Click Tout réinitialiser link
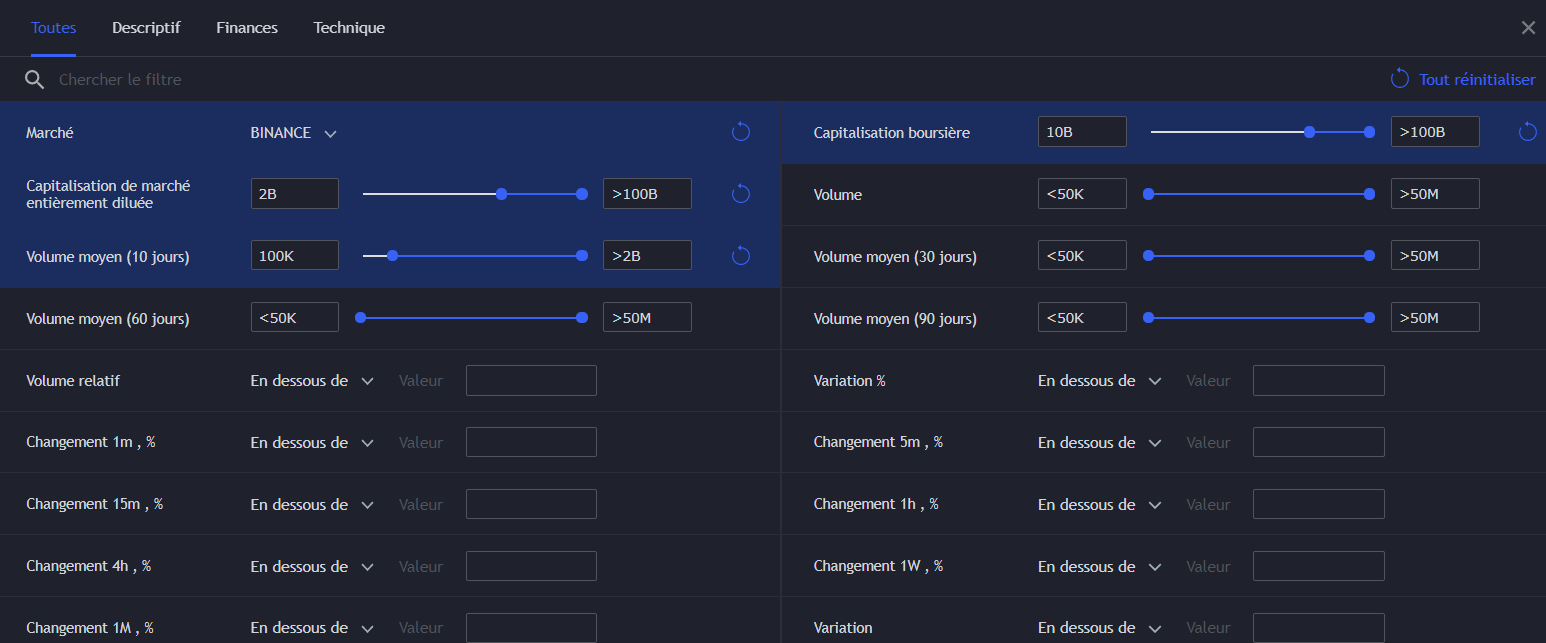 click(1477, 80)
